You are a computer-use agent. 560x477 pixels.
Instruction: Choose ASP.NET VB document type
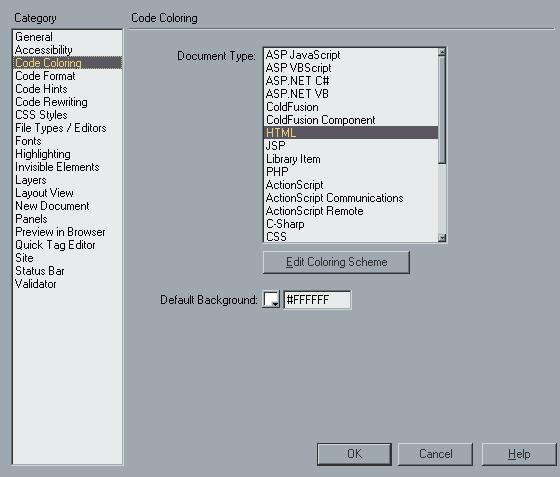tap(351, 94)
